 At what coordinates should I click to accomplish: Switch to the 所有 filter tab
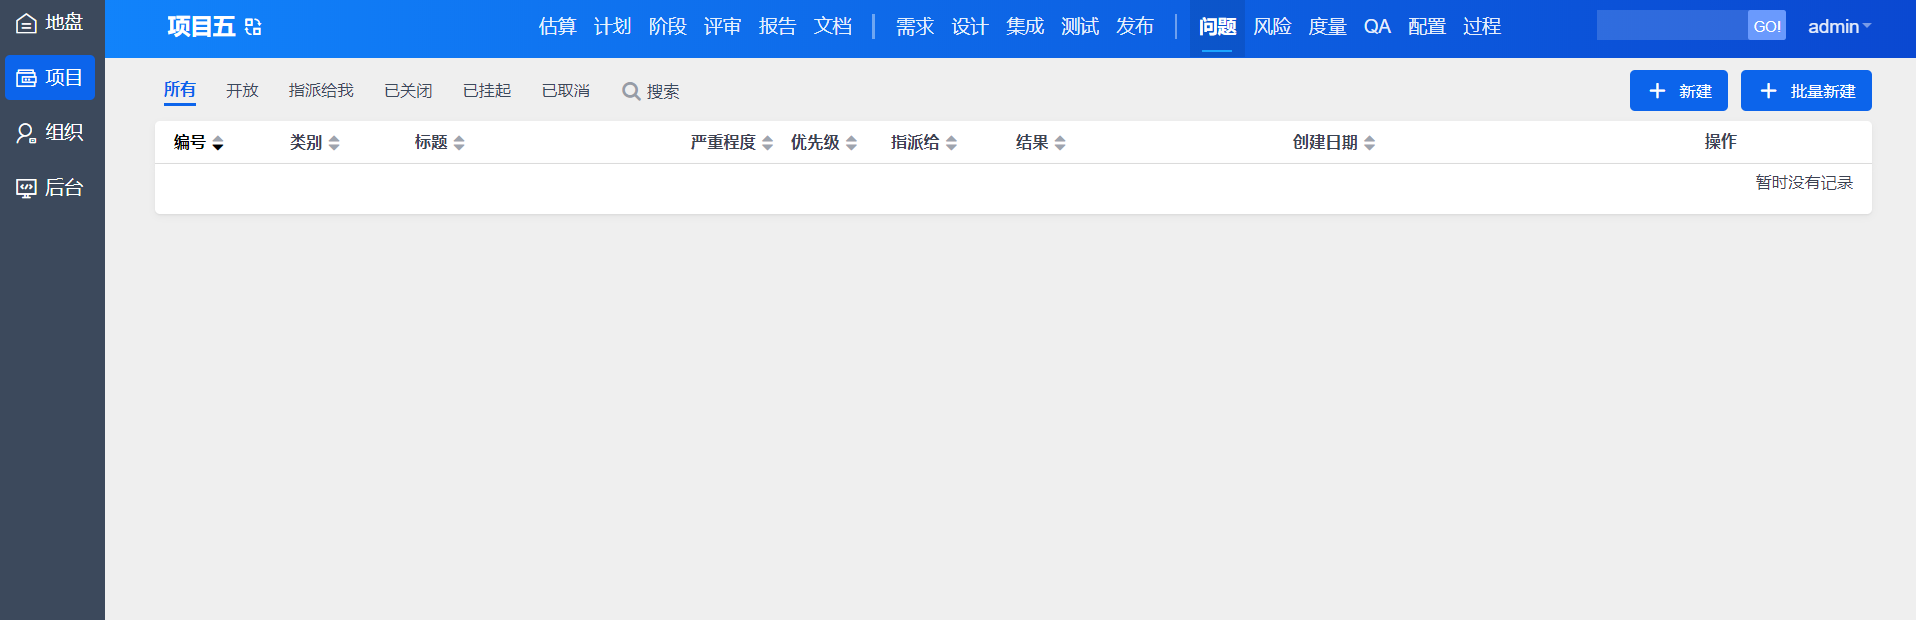coord(180,90)
